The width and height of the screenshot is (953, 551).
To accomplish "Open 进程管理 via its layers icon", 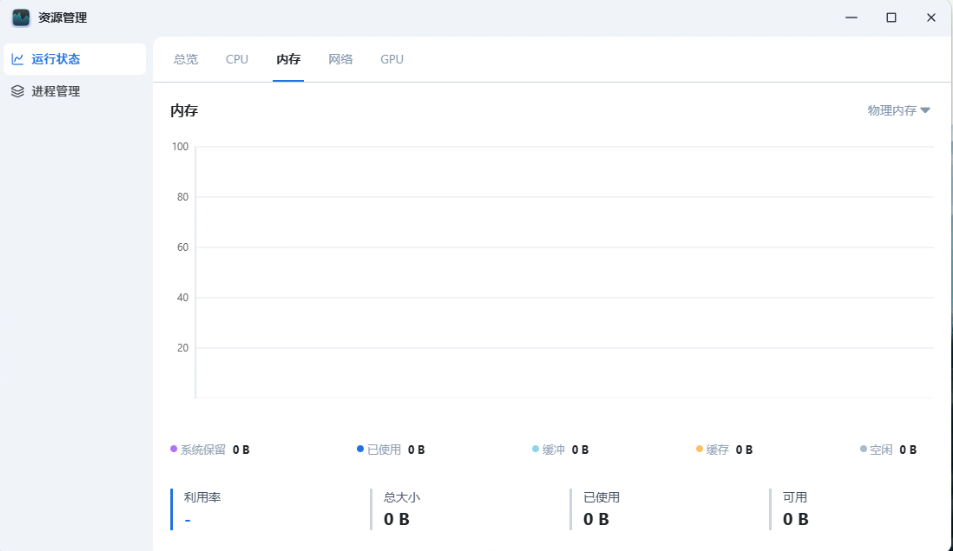I will click(17, 91).
